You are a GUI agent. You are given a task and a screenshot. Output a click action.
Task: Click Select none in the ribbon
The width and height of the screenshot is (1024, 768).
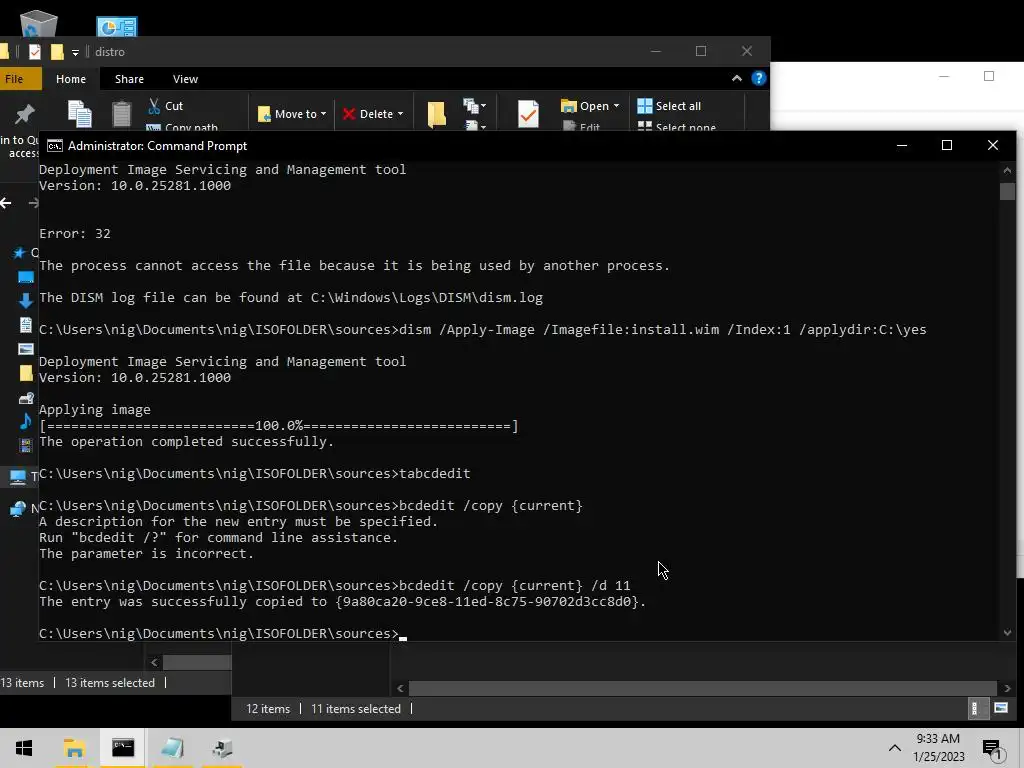[x=677, y=127]
